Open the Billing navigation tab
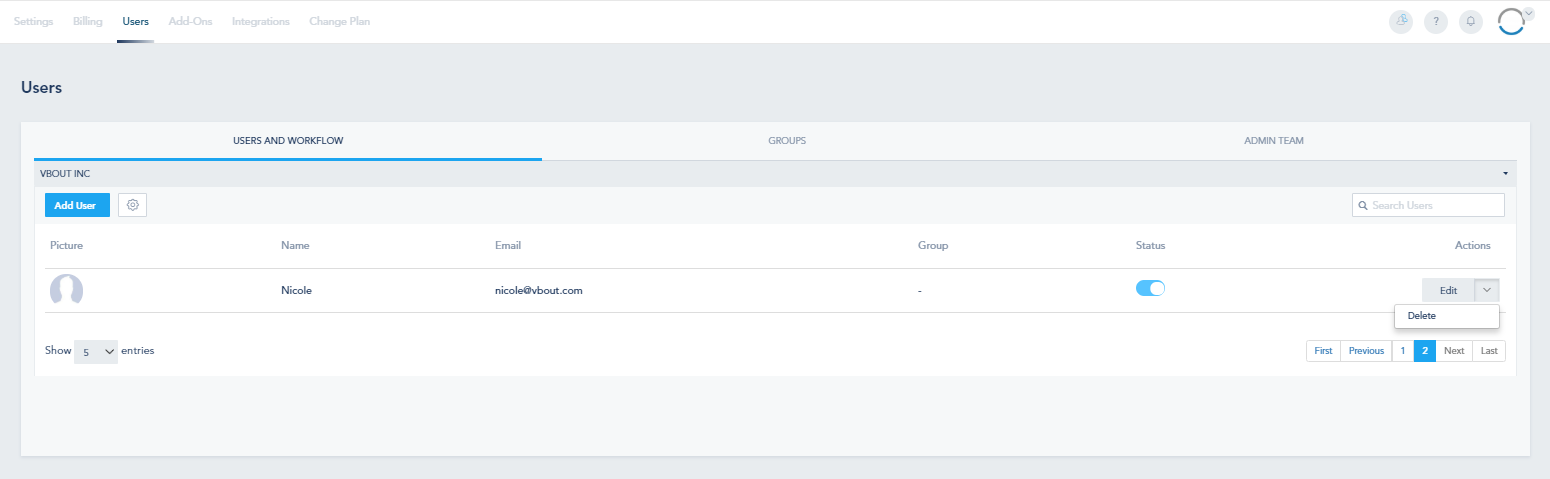The image size is (1550, 479). pyautogui.click(x=87, y=21)
